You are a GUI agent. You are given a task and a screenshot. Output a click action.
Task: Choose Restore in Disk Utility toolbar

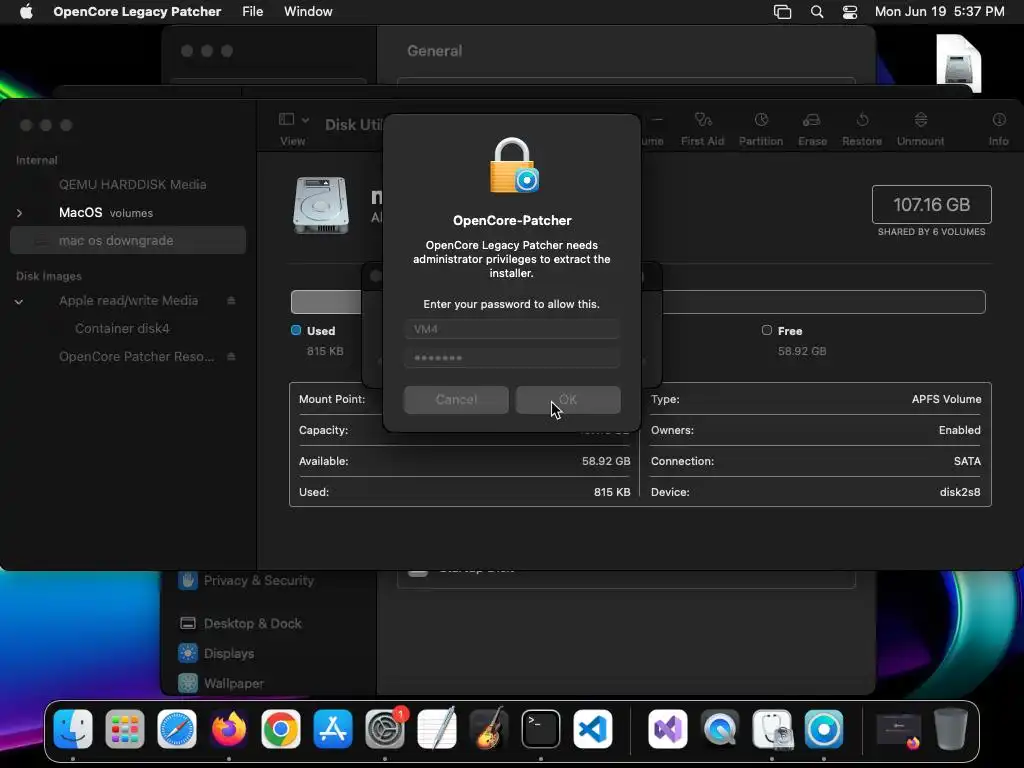point(862,129)
